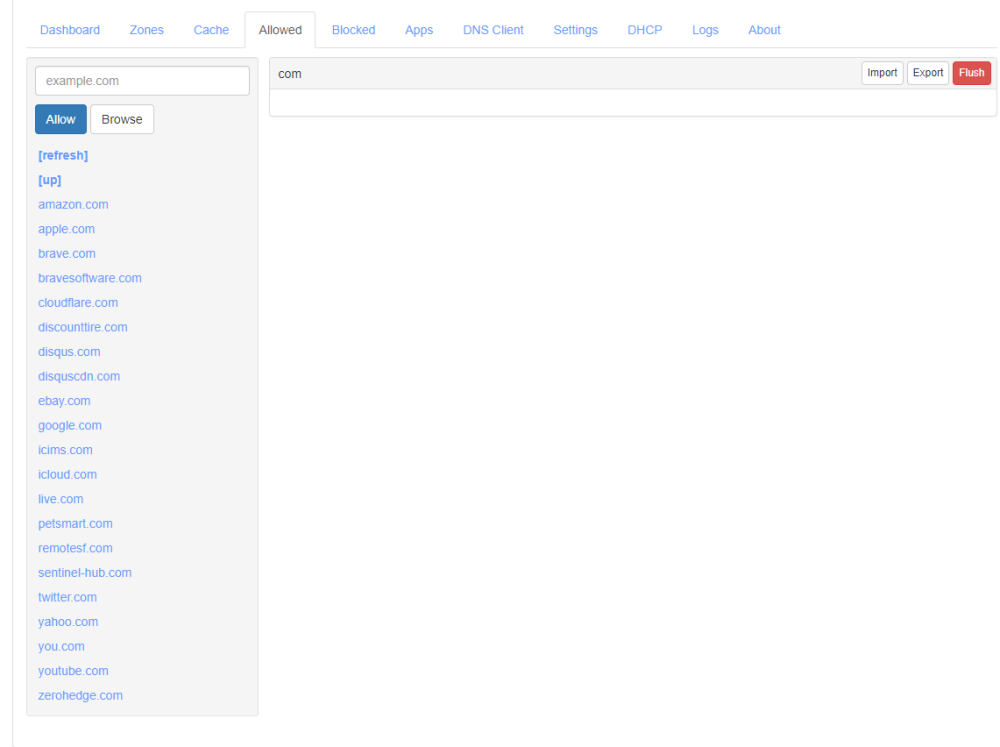Click the example.com domain input field
1000x747 pixels.
pos(142,81)
